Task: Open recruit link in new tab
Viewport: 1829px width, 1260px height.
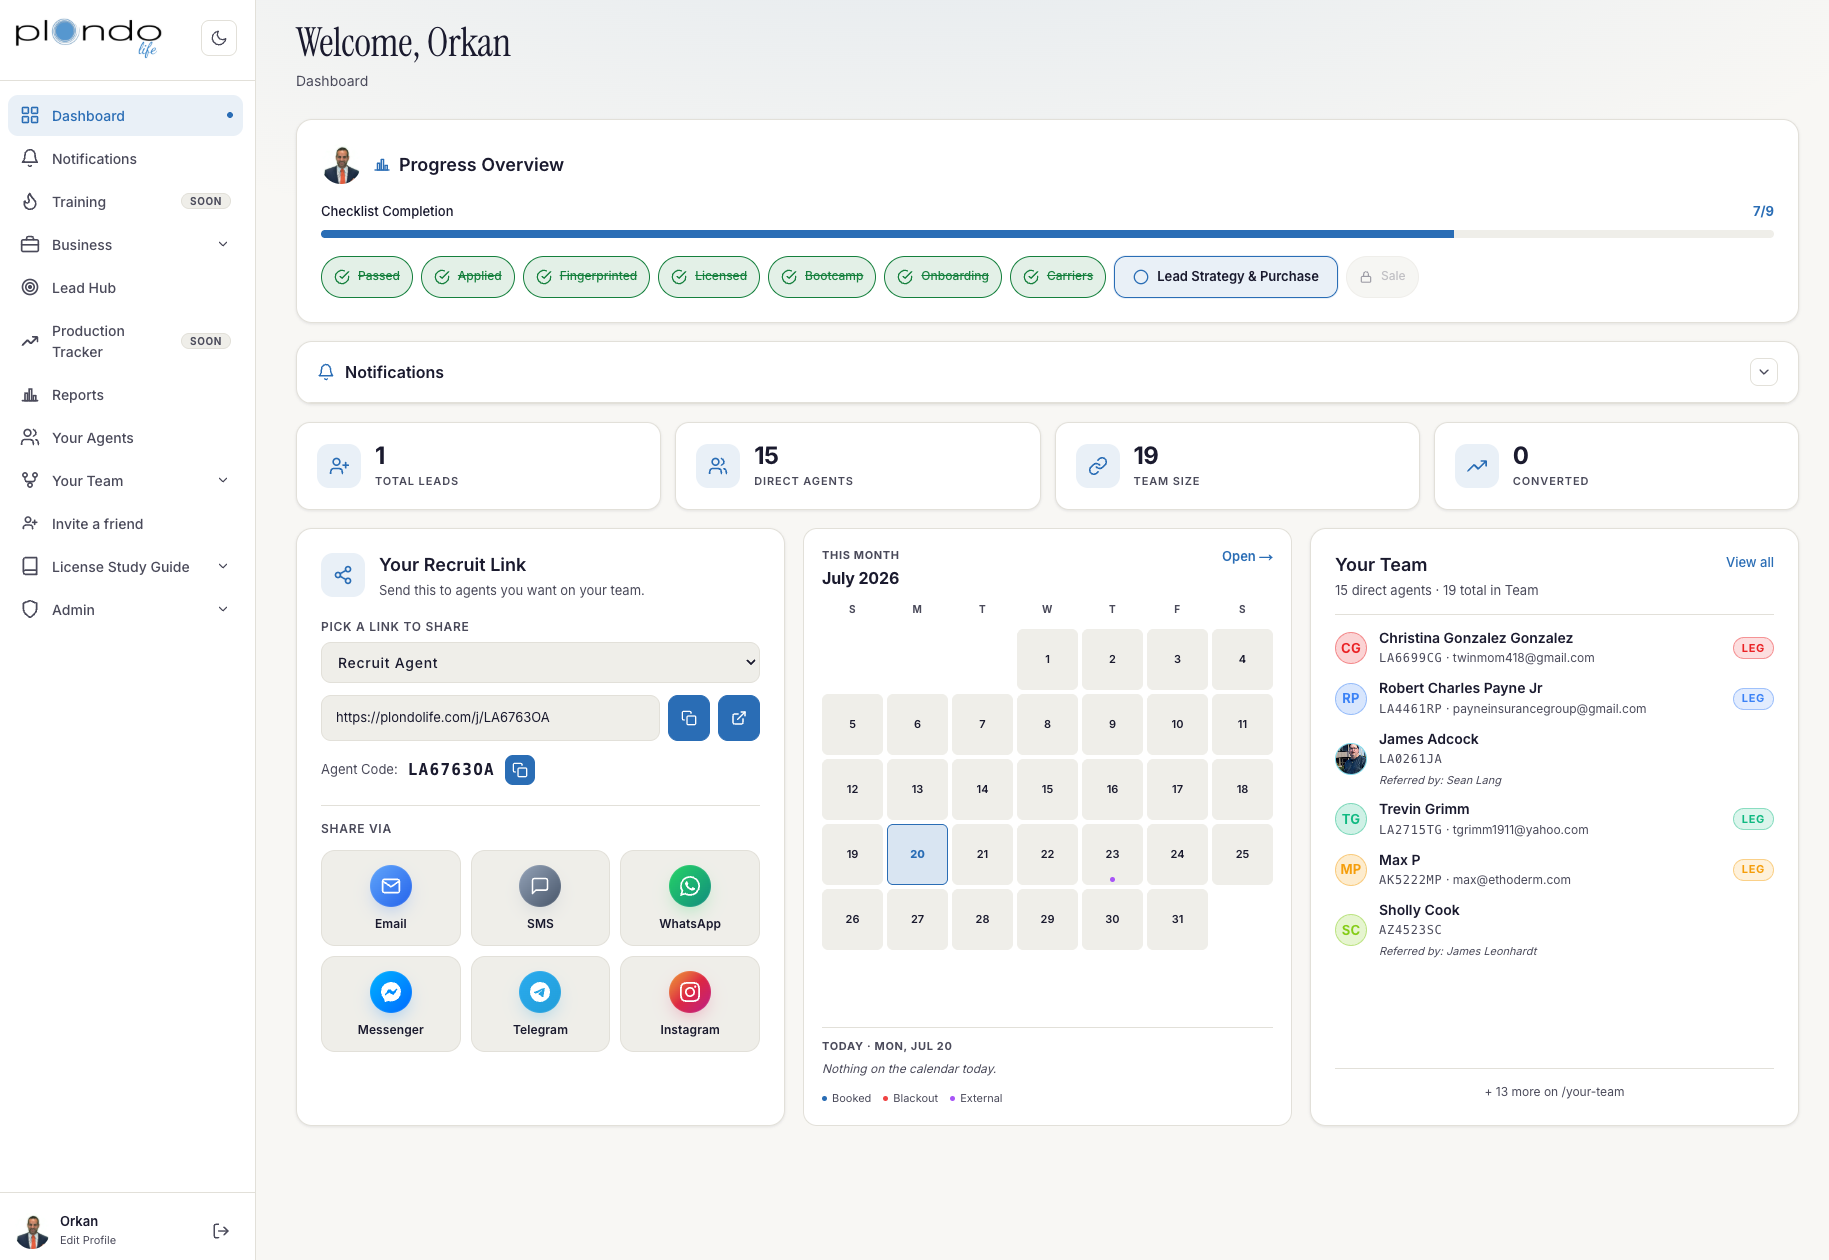Action: 739,718
